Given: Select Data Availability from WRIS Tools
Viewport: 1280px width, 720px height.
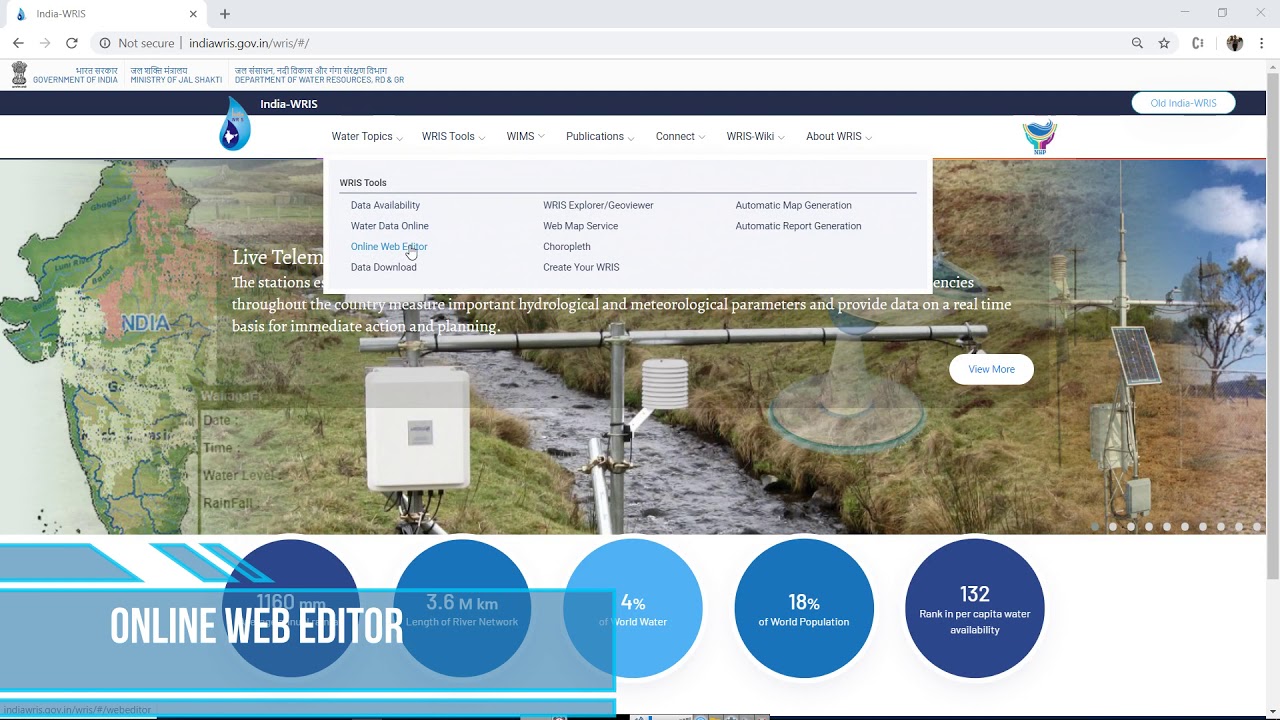Looking at the screenshot, I should pos(385,206).
